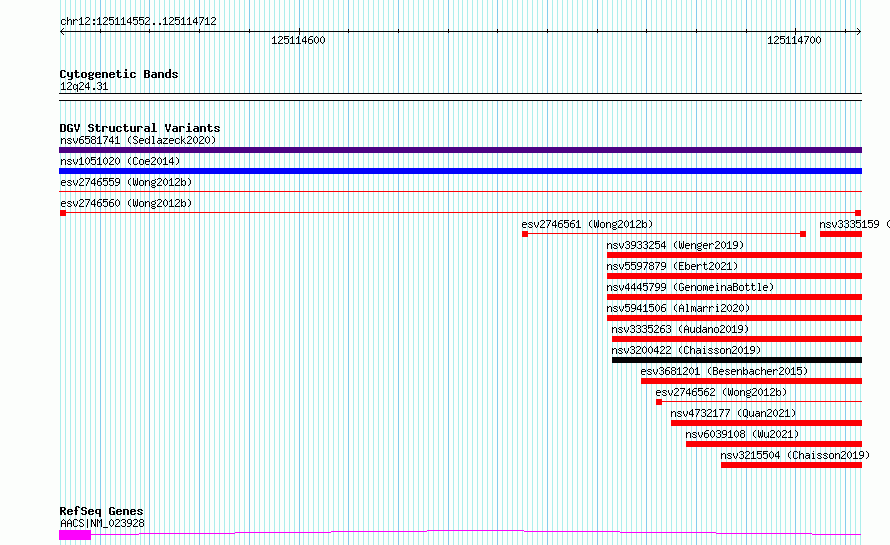Open nsv3335263 (Audano2019) variant label
890x545 pixels.
[680, 329]
